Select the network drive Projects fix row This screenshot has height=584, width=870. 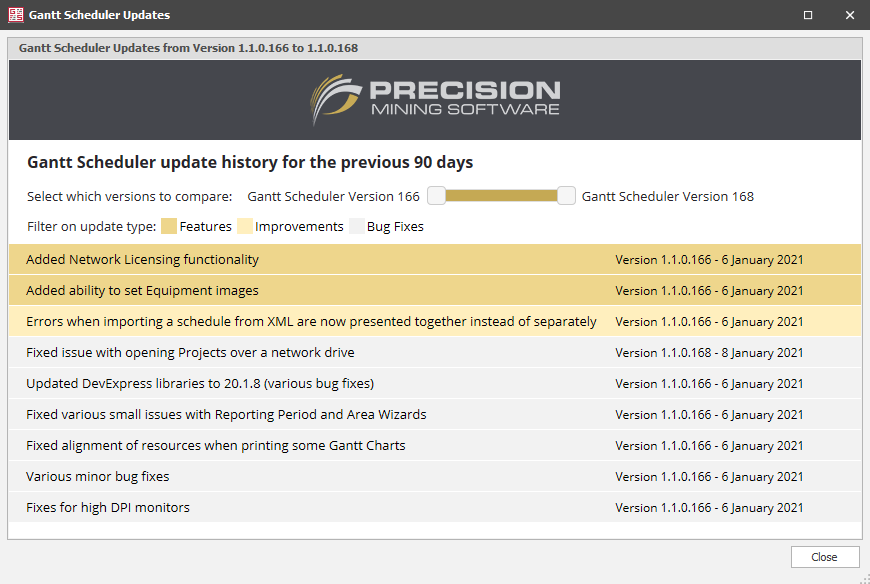[435, 353]
